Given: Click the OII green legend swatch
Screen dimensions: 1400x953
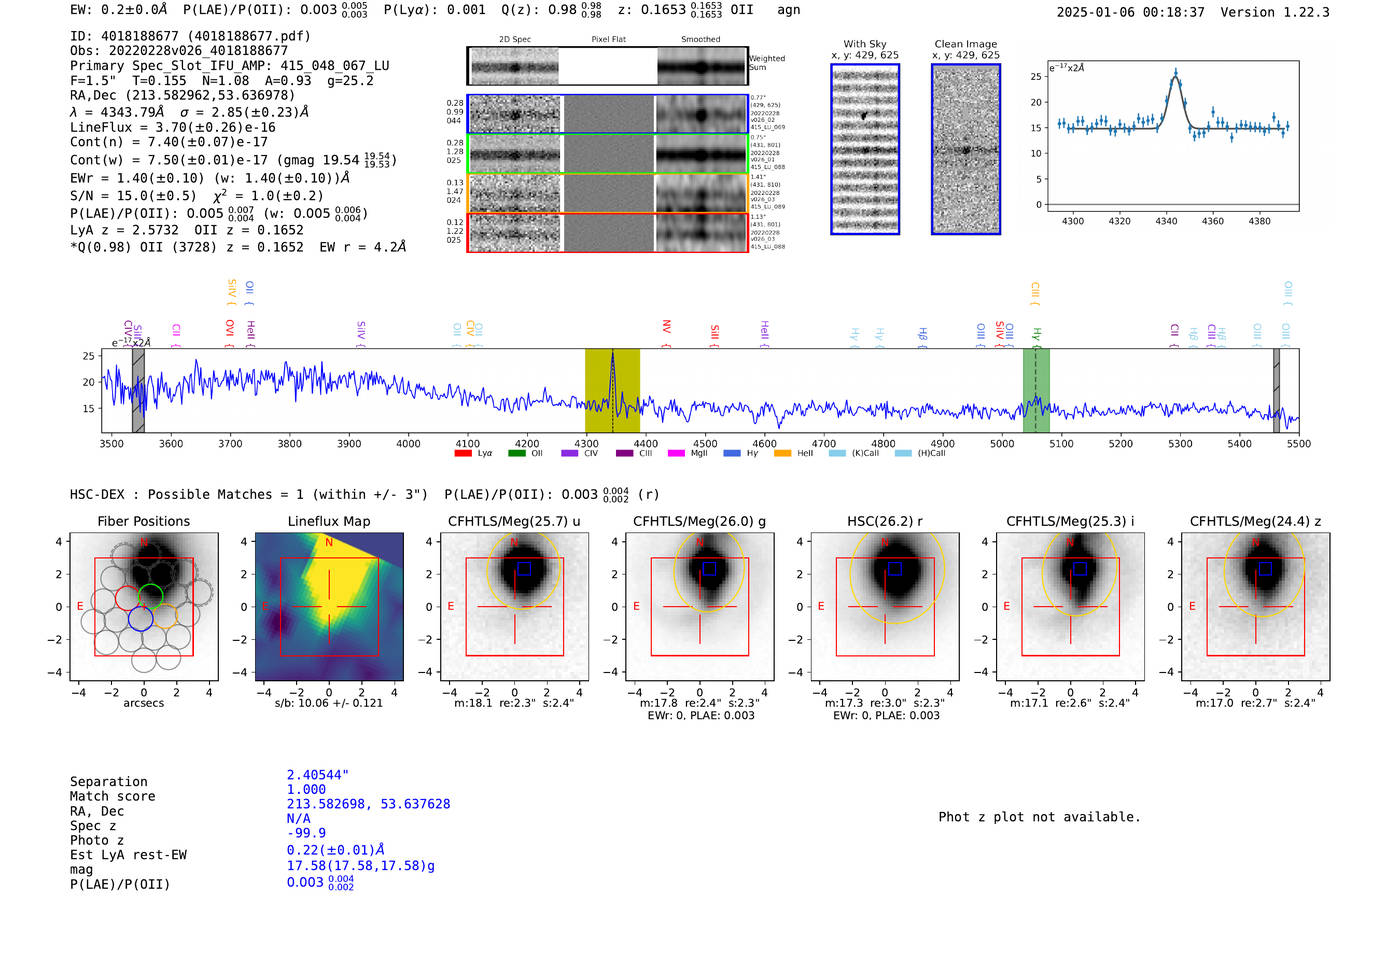Looking at the screenshot, I should (x=517, y=454).
